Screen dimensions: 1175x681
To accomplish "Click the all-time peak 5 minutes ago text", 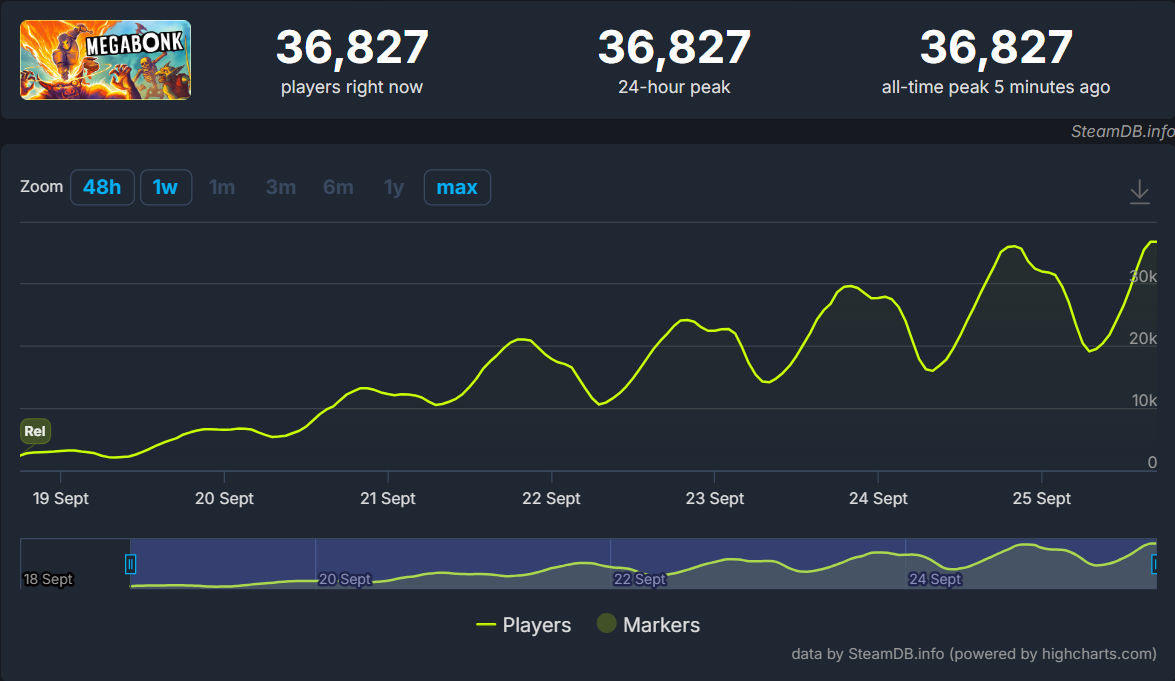I will coord(996,87).
